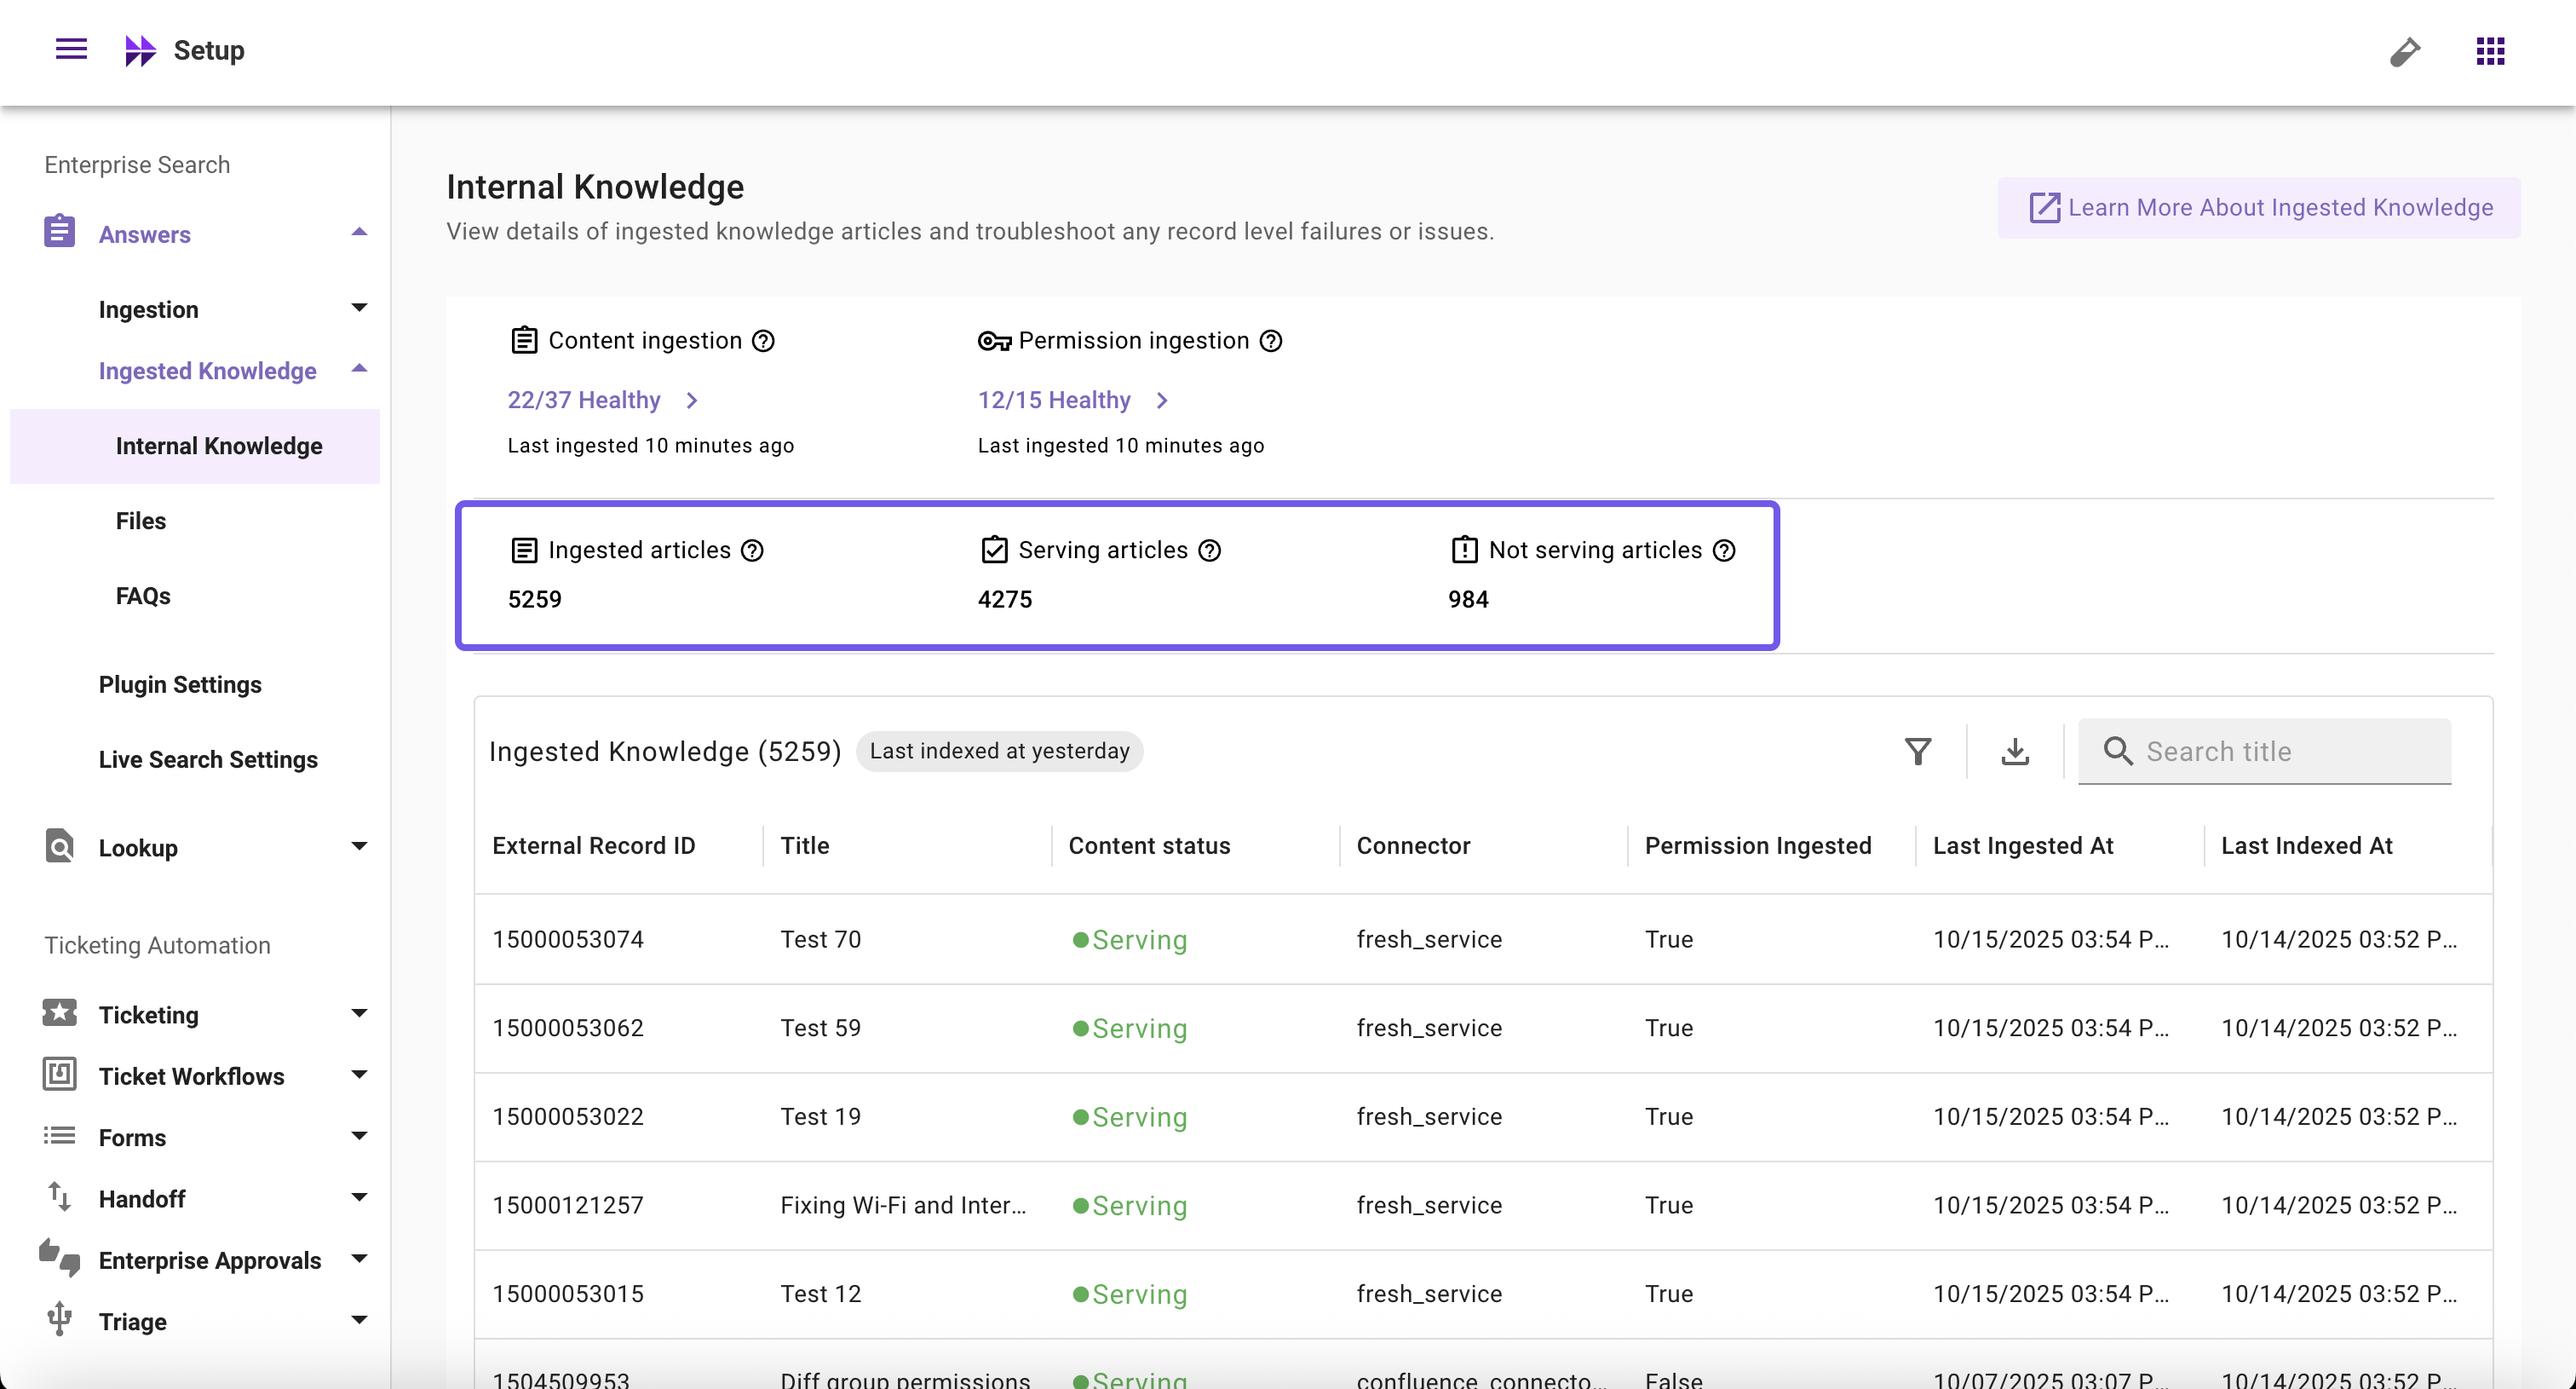Click help icon beside Content ingestion

click(763, 341)
